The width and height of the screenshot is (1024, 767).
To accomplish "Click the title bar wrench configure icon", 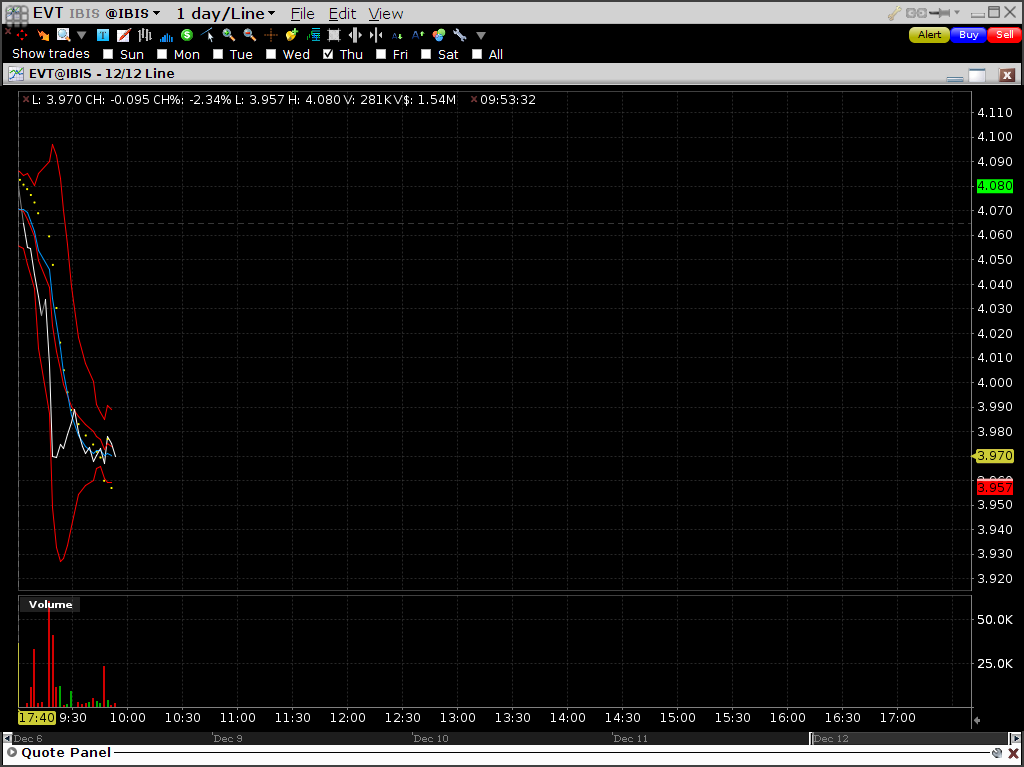I will pyautogui.click(x=894, y=13).
